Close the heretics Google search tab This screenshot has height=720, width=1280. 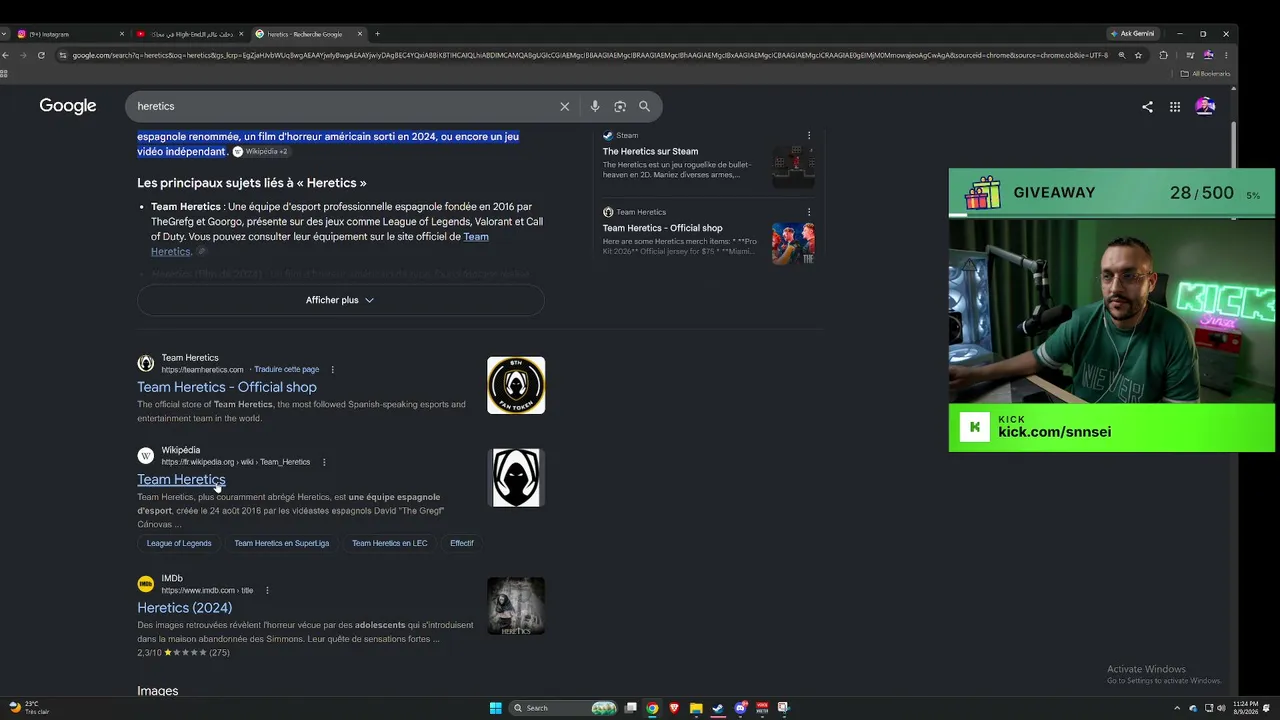pos(360,34)
